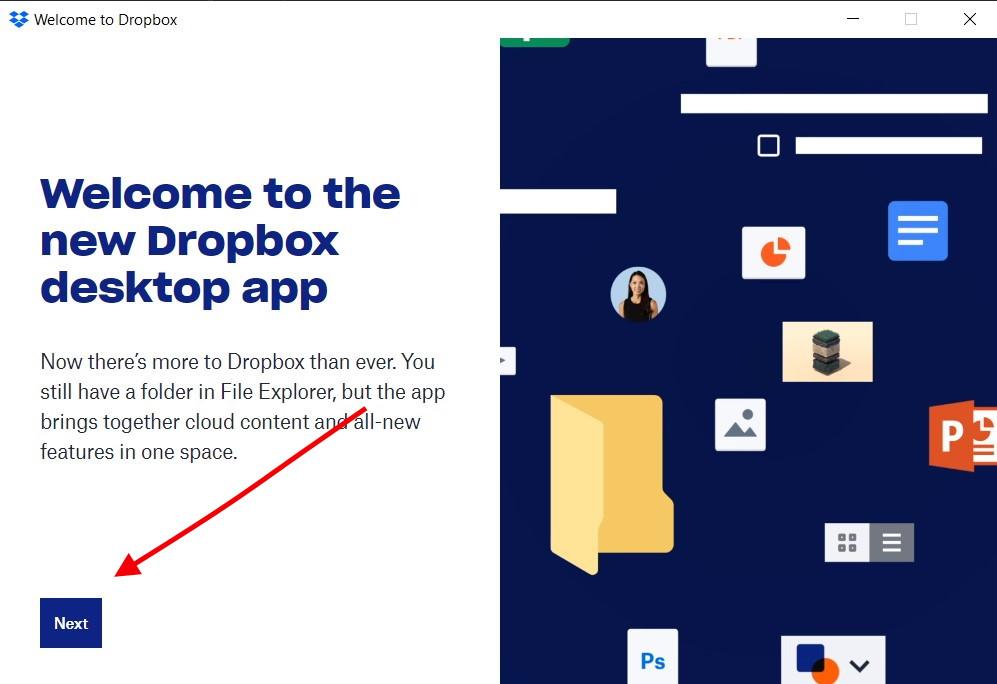Click the Photoshop Ps file icon
The image size is (997, 684).
[x=652, y=657]
